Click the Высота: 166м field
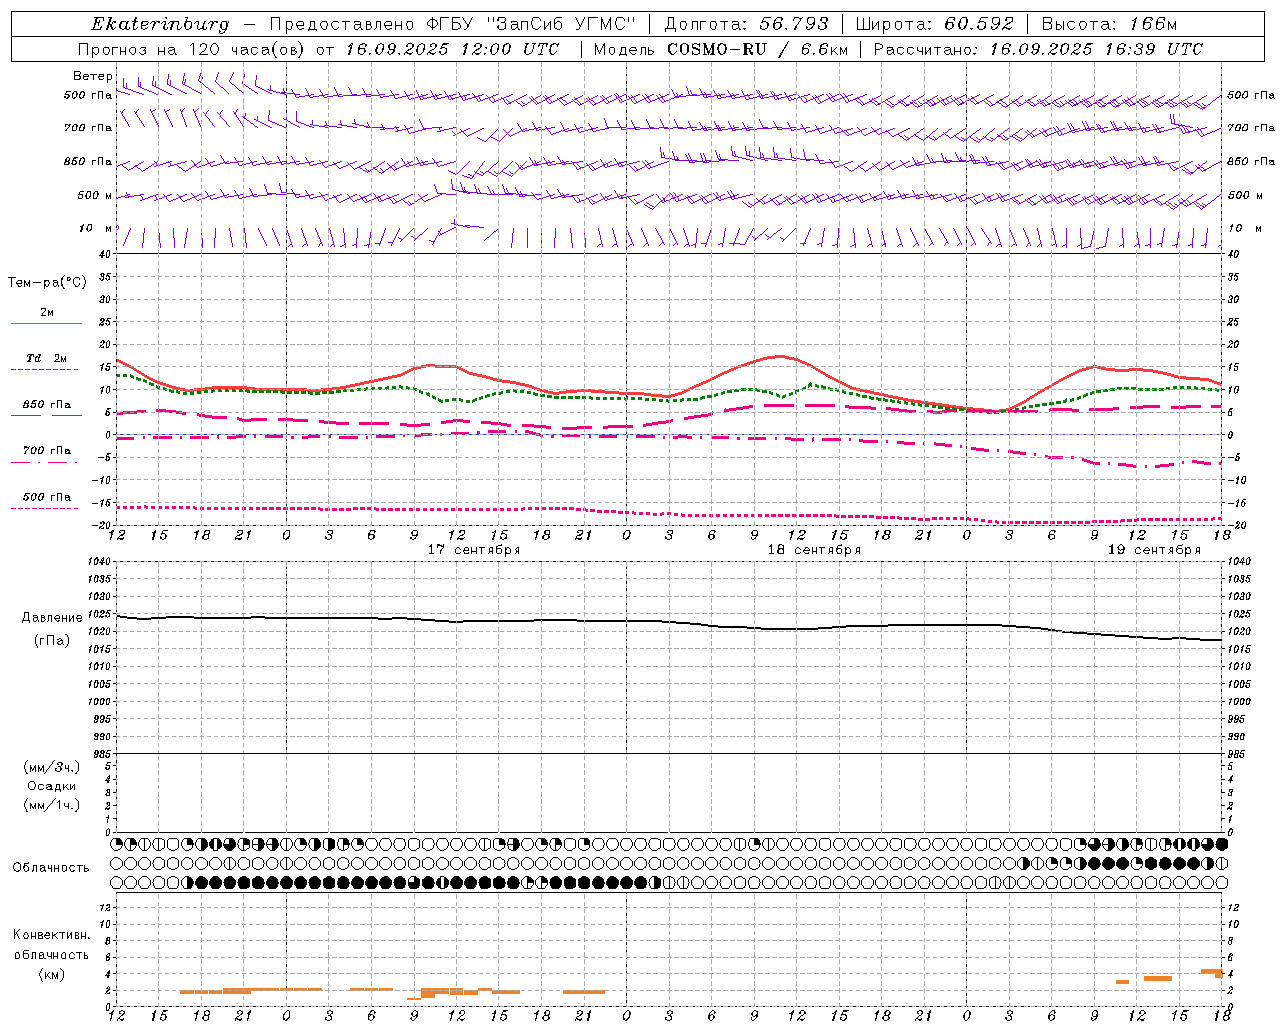 click(1109, 24)
